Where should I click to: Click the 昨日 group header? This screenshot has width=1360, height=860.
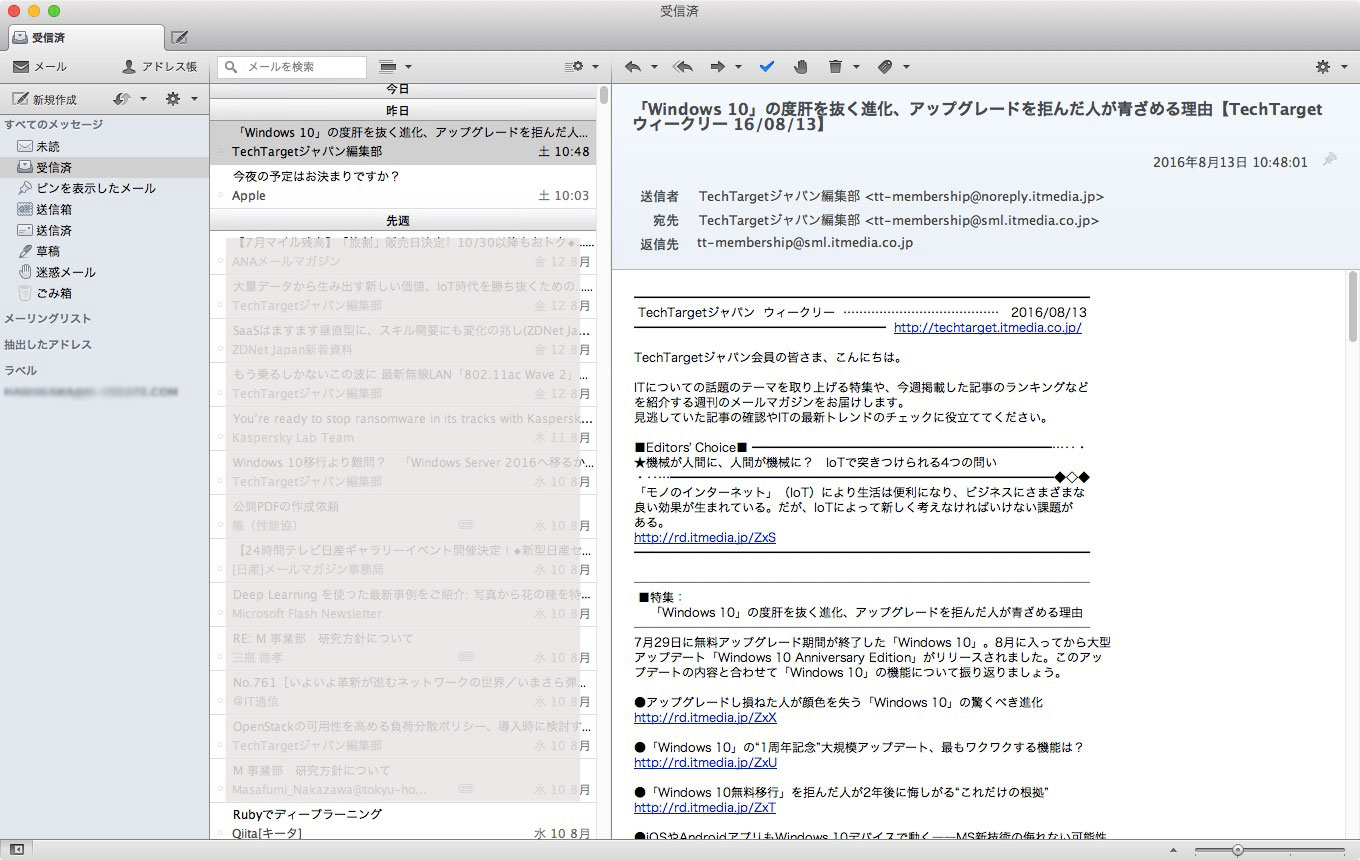point(403,110)
